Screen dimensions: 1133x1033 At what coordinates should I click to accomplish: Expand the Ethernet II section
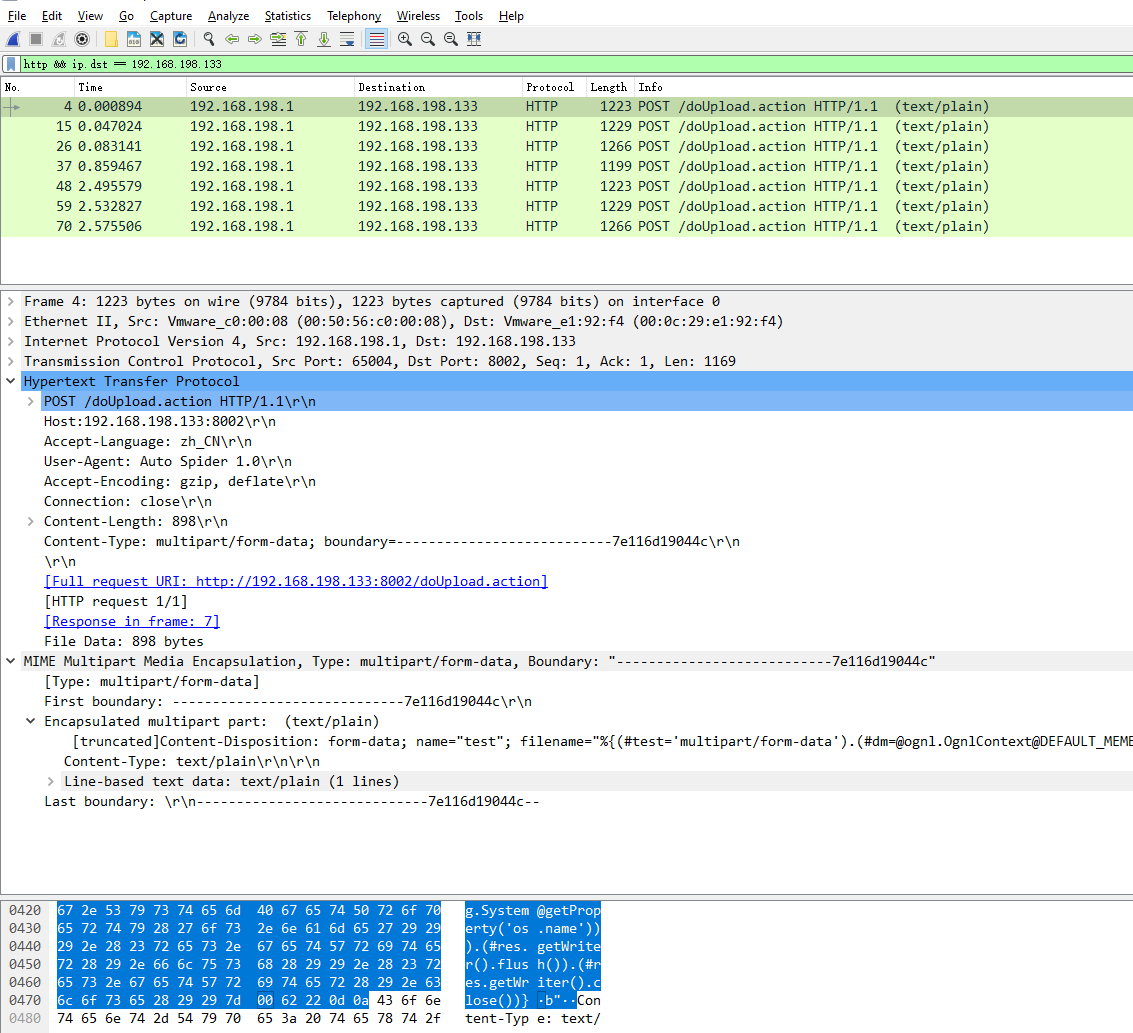11,321
